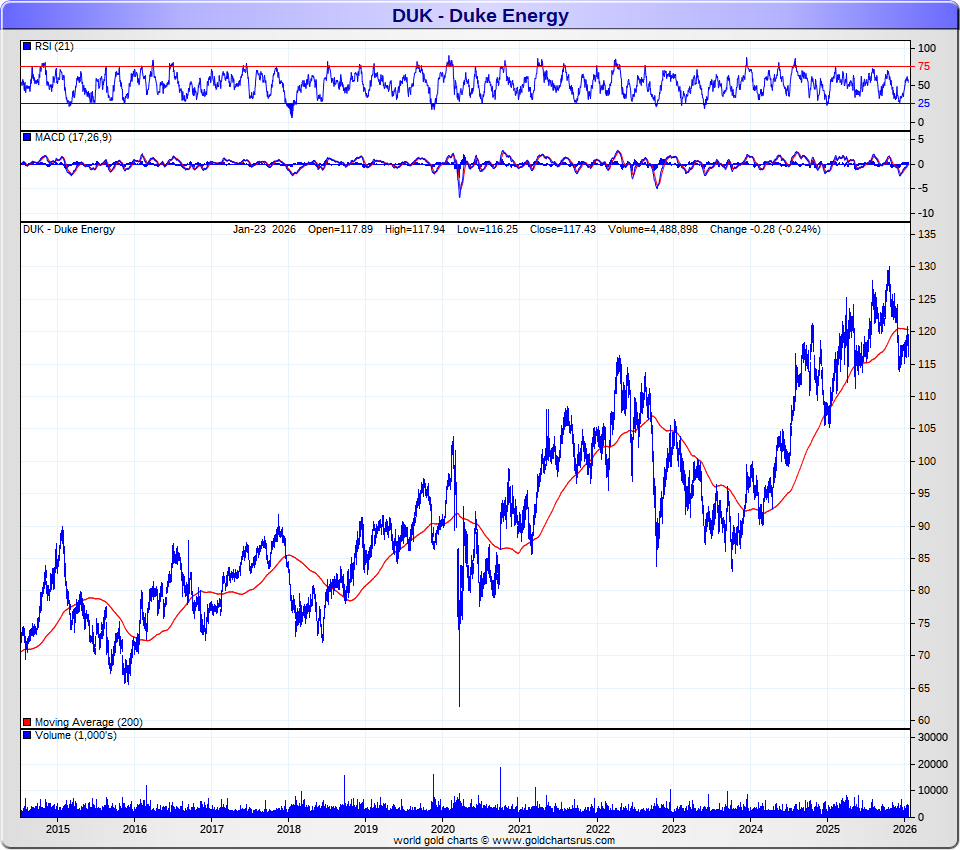Click the red Moving Average legend swatch

27,722
